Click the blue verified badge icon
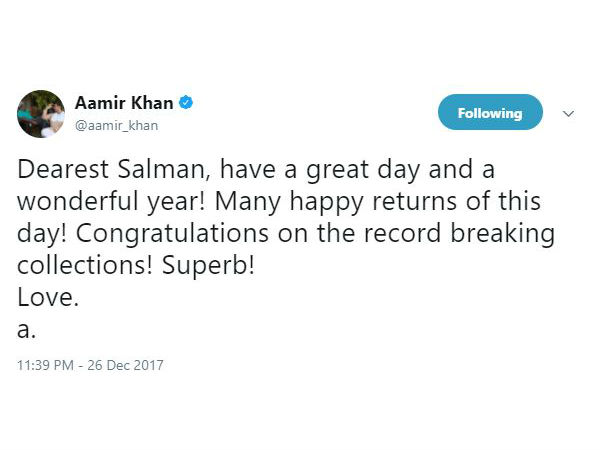The width and height of the screenshot is (600, 450). click(186, 103)
